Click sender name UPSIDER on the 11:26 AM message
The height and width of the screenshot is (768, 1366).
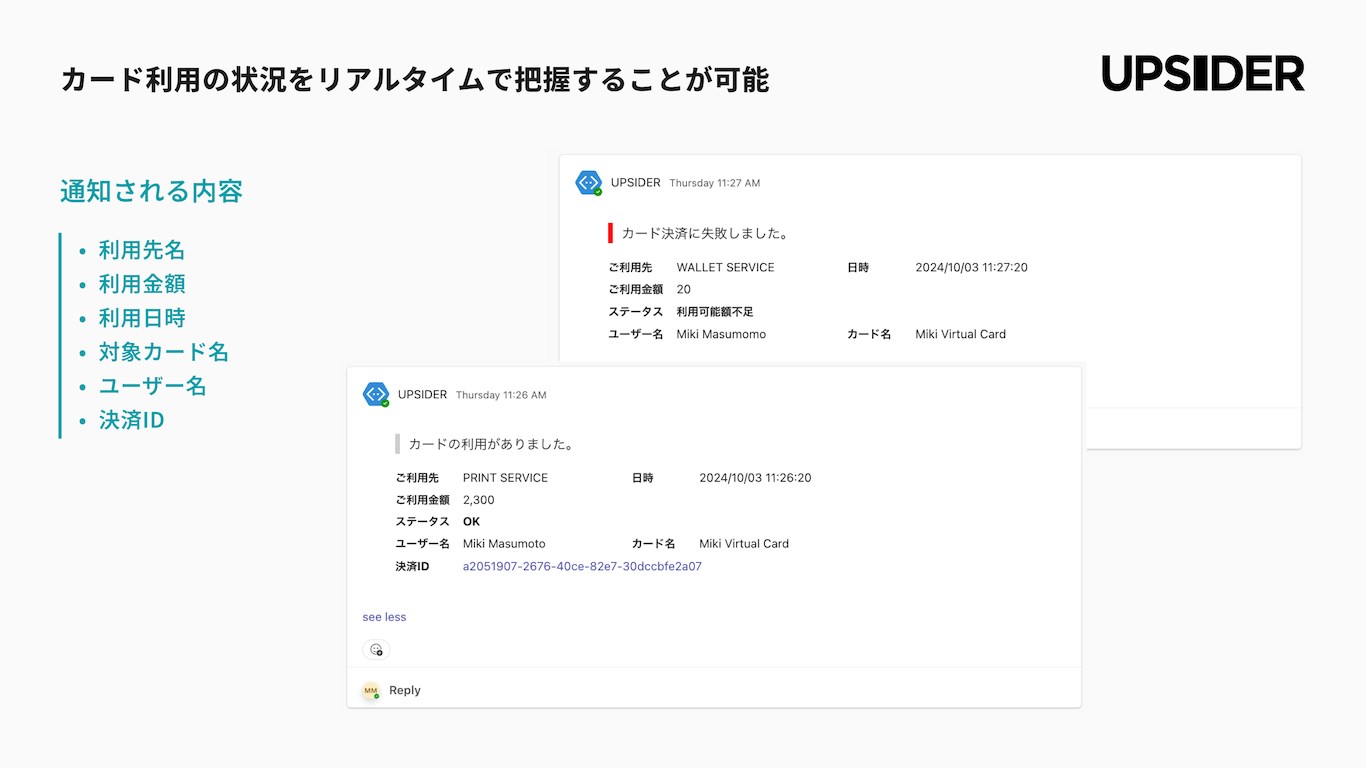[422, 395]
